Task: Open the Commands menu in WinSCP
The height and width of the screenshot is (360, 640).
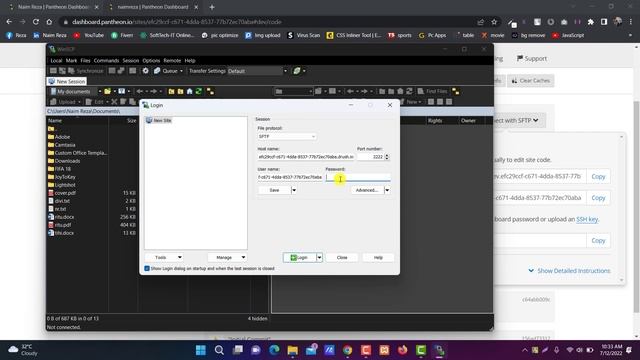Action: pyautogui.click(x=106, y=60)
